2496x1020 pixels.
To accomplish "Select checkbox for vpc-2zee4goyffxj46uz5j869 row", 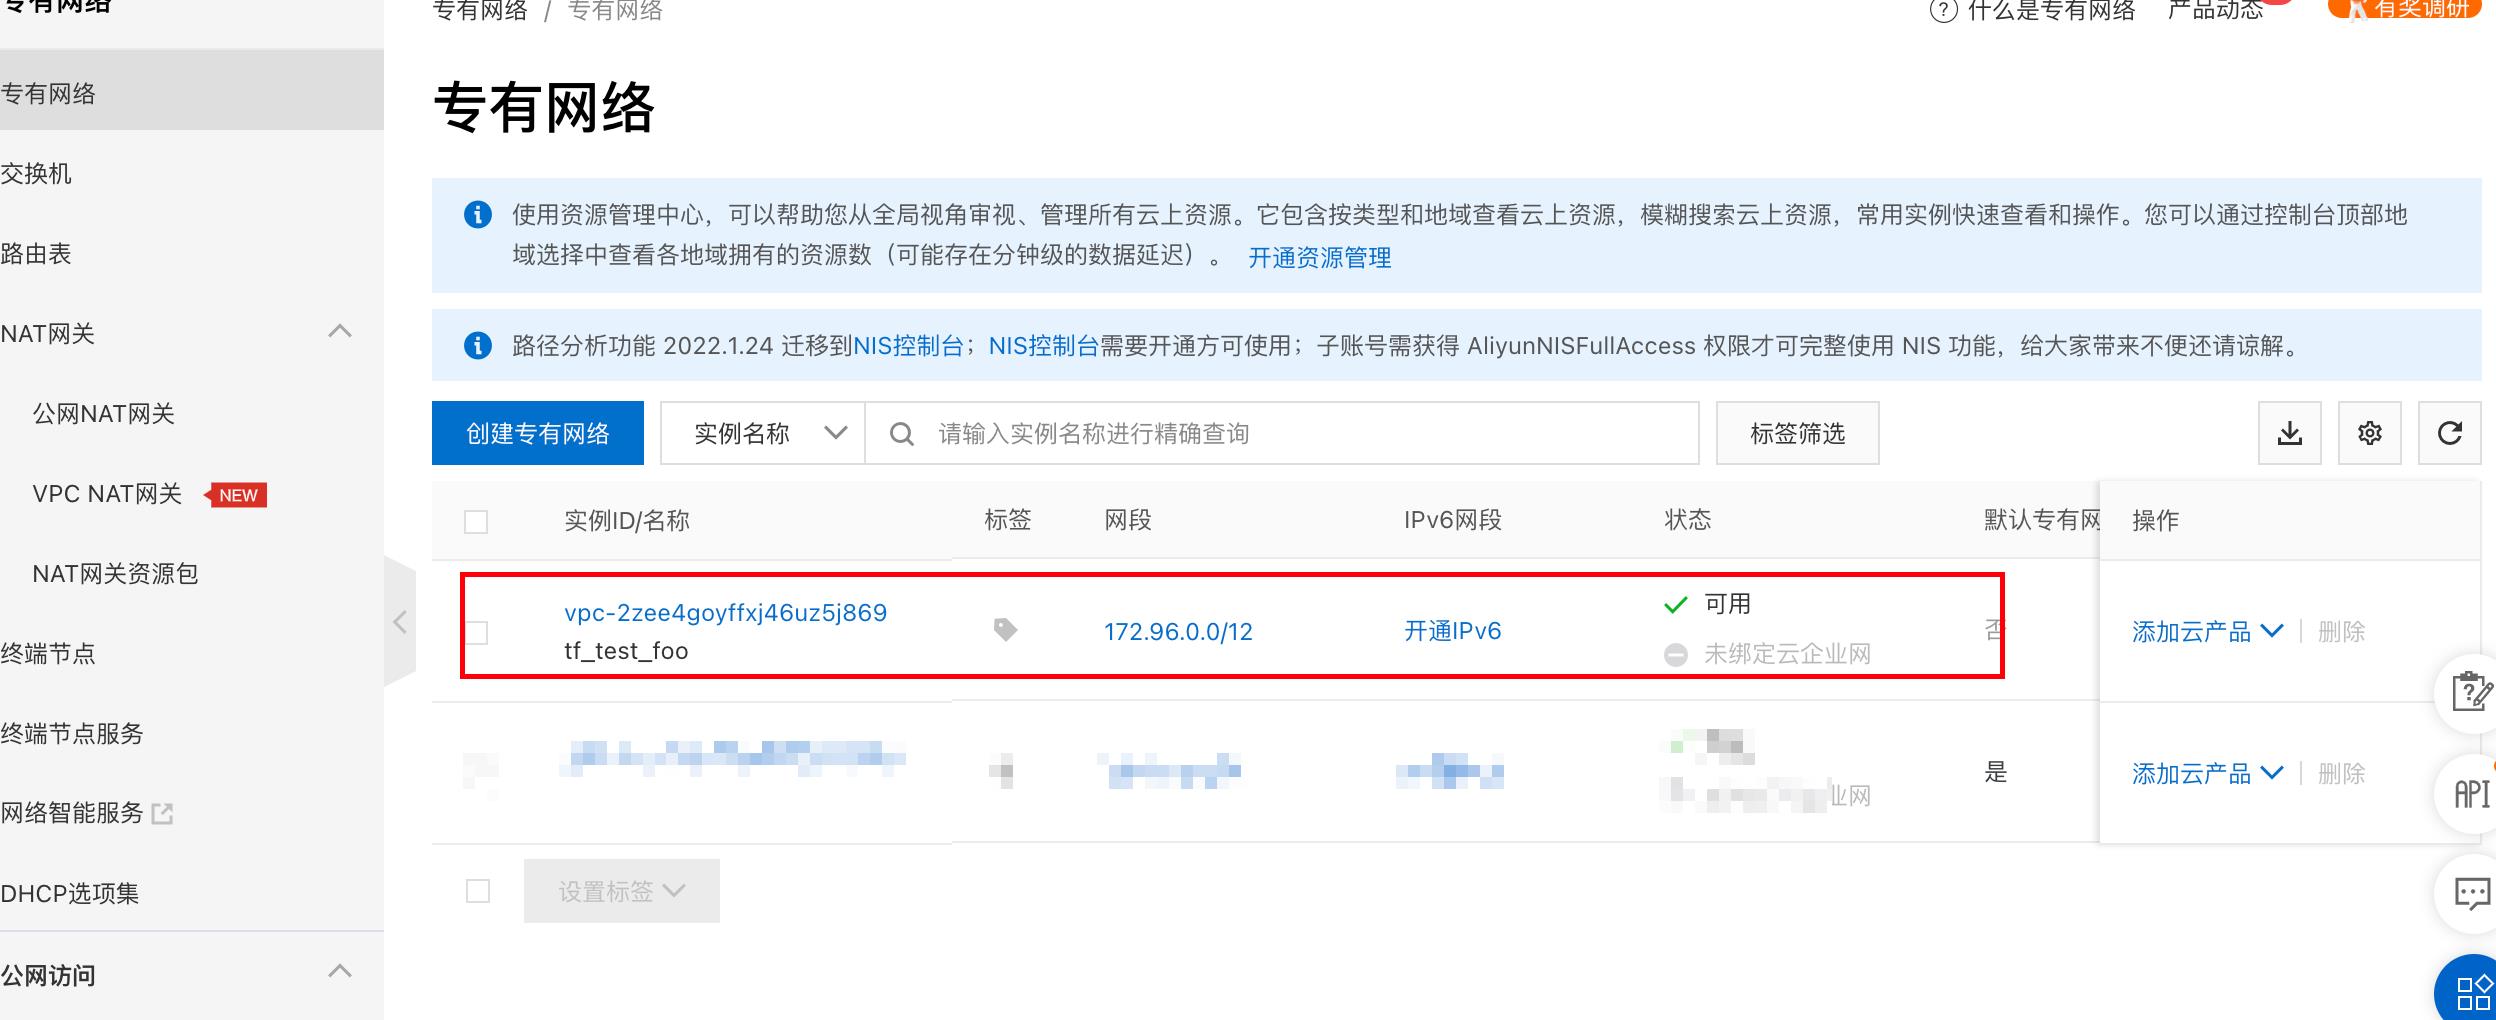I will (x=477, y=632).
